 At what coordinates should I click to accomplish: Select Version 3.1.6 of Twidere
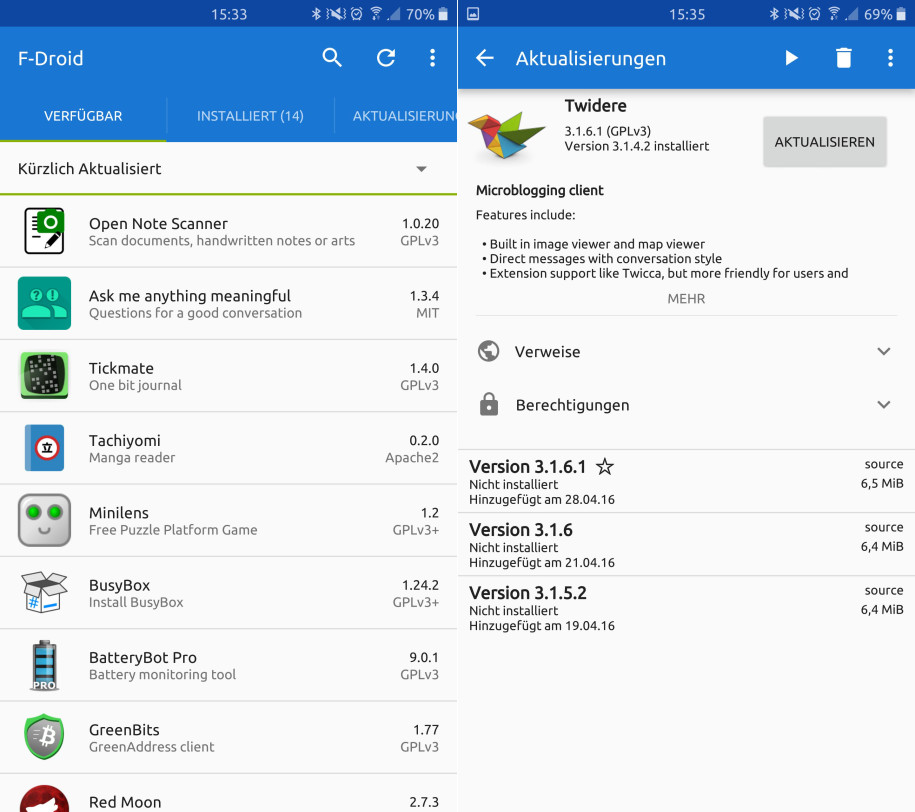[686, 545]
